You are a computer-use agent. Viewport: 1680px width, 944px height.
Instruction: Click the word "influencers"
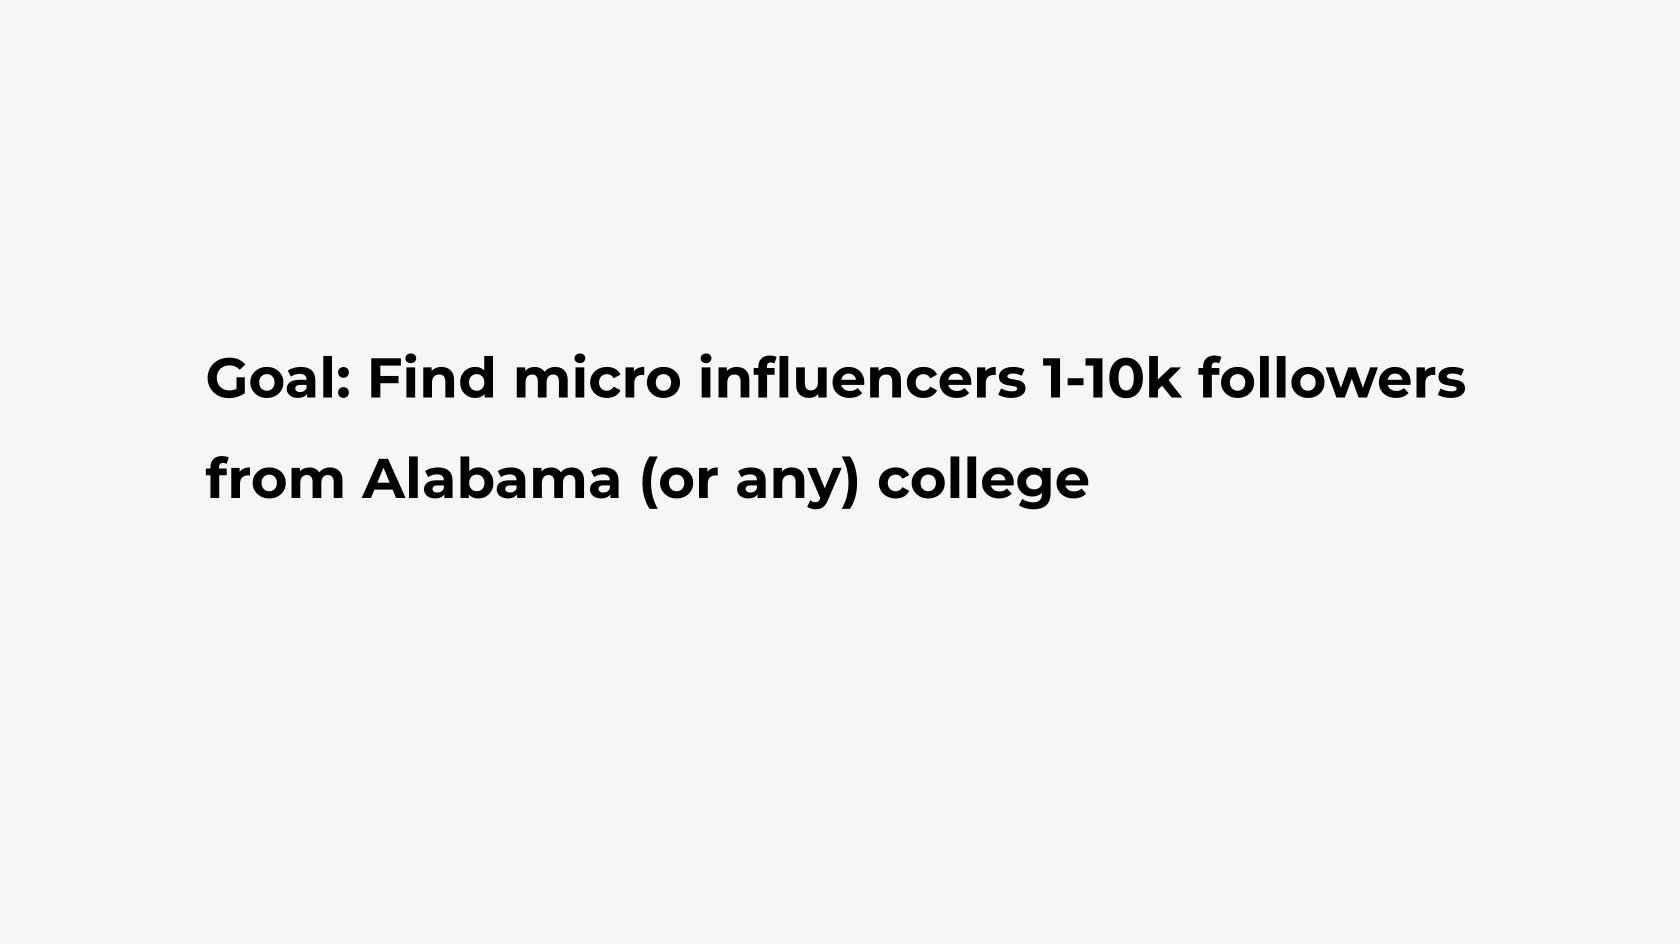[862, 378]
